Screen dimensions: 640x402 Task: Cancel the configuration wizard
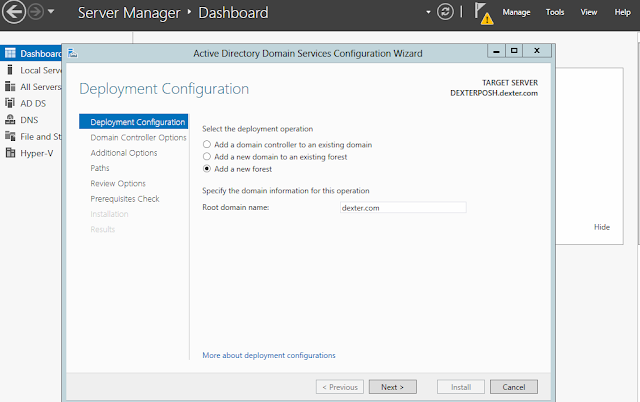click(x=514, y=387)
